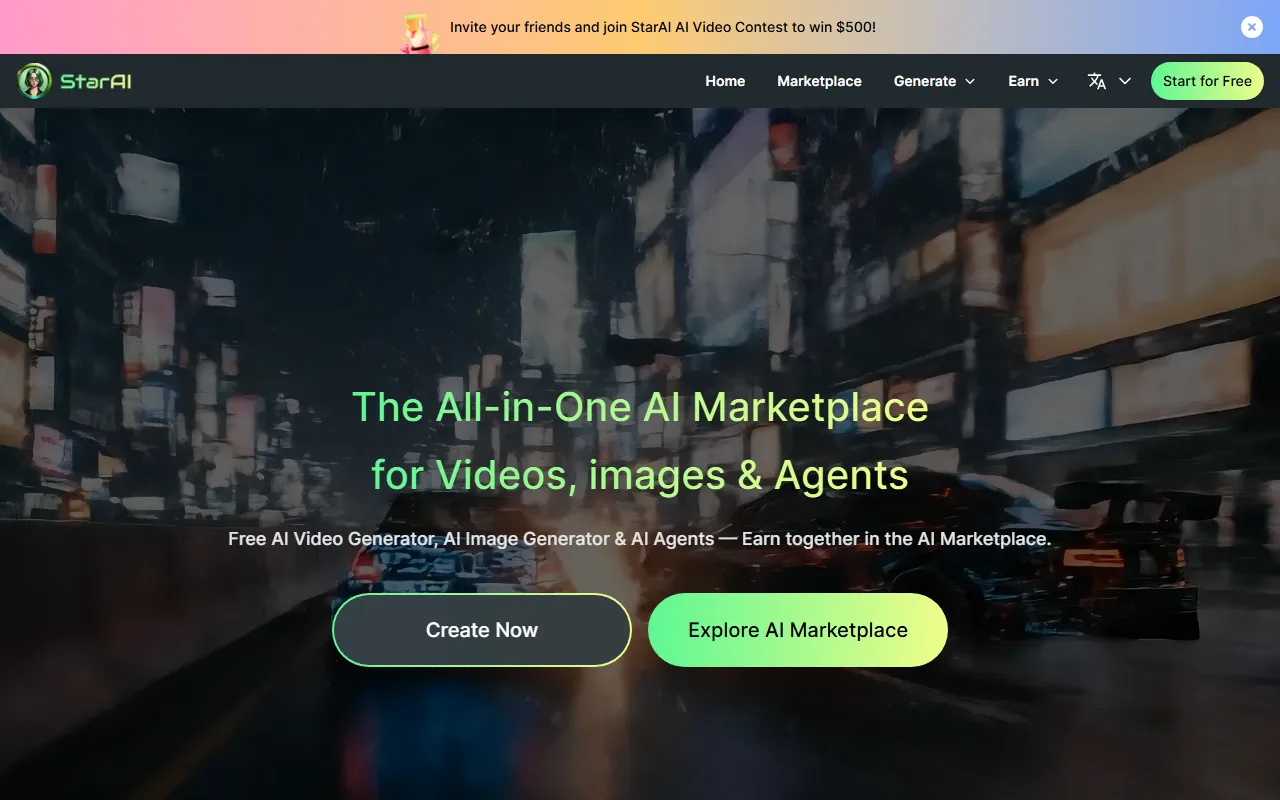Click the Earn menu label
This screenshot has height=800, width=1280.
tap(1023, 81)
